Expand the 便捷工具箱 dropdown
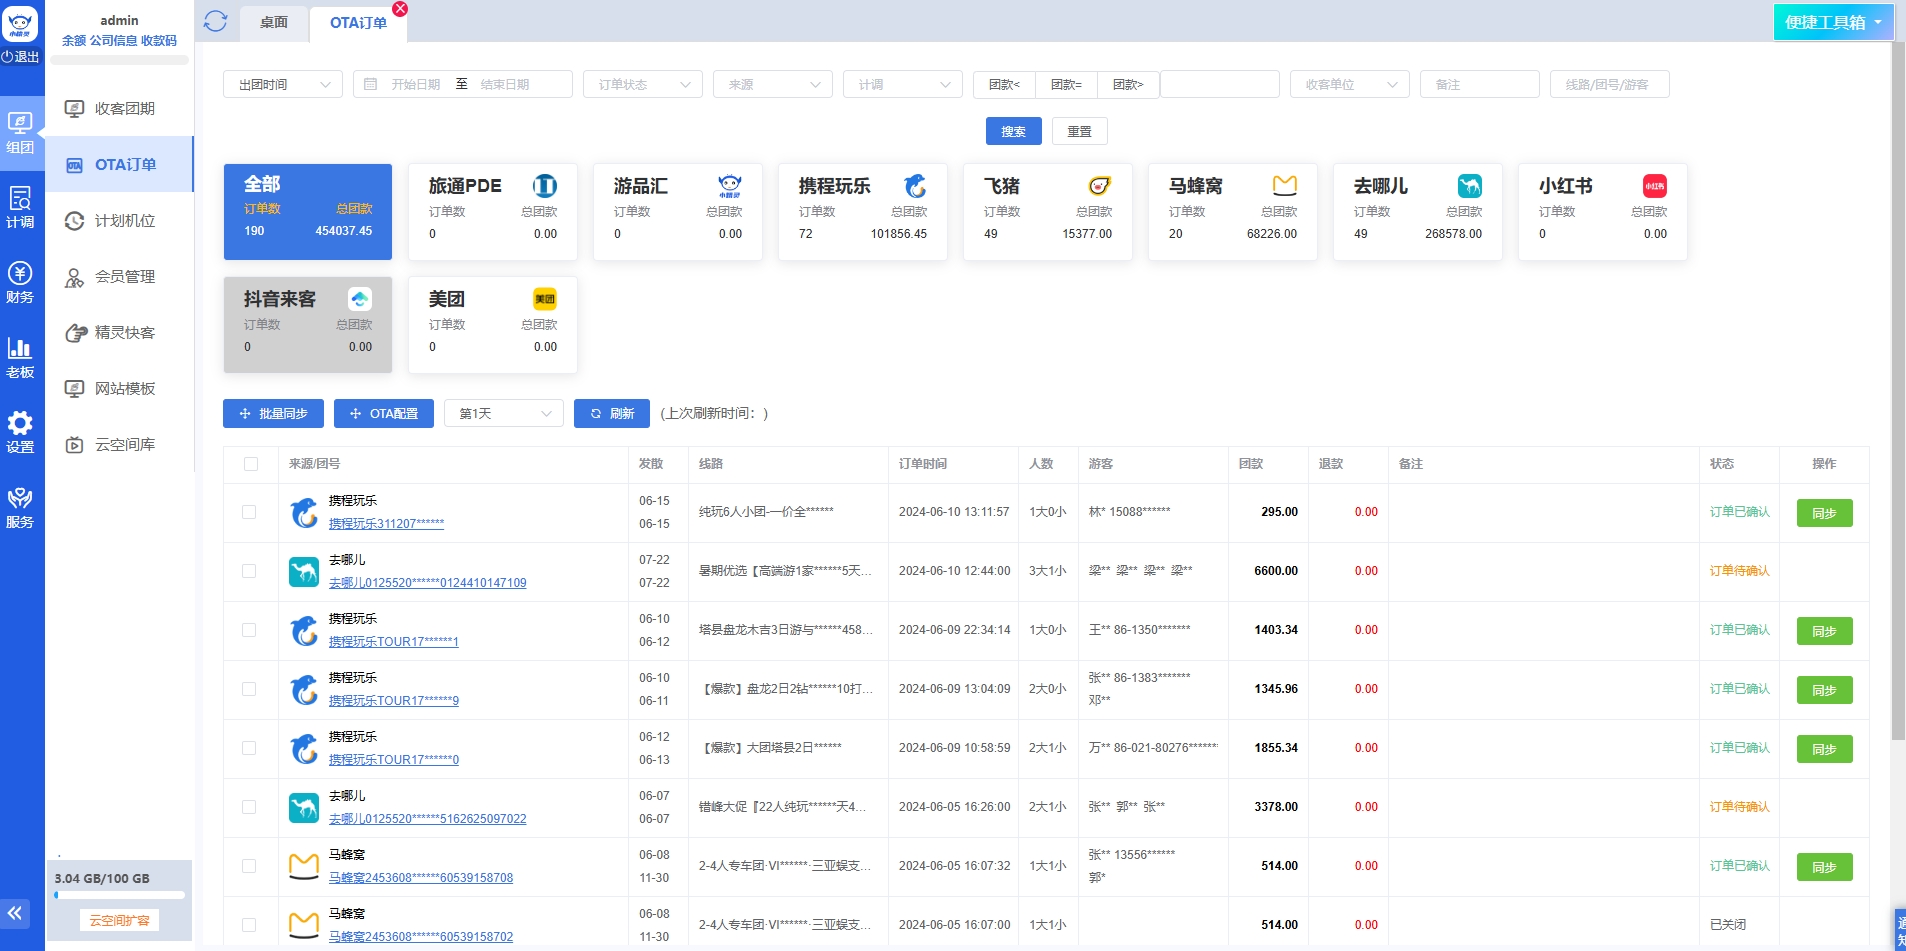The width and height of the screenshot is (1906, 951). [x=1834, y=22]
